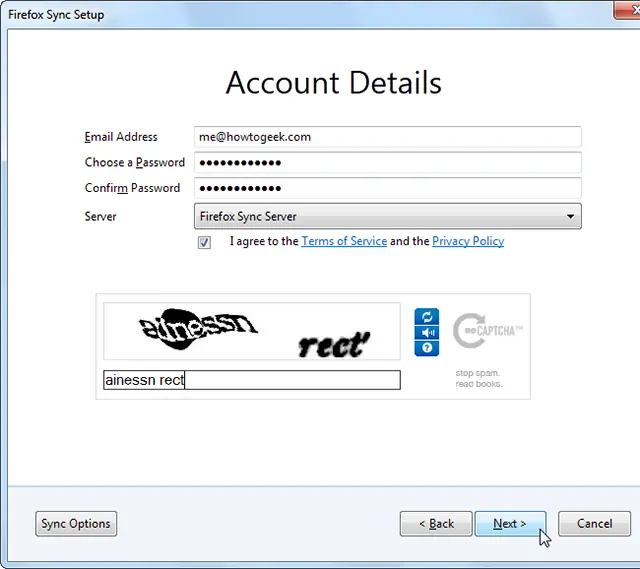Click the Confirm Password label
The width and height of the screenshot is (640, 569).
tap(132, 188)
